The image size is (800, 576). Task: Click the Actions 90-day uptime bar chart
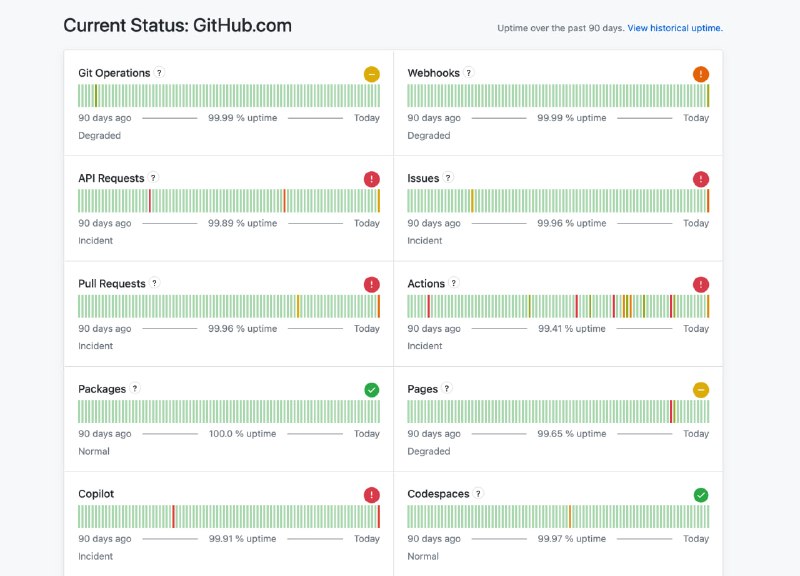tap(558, 306)
